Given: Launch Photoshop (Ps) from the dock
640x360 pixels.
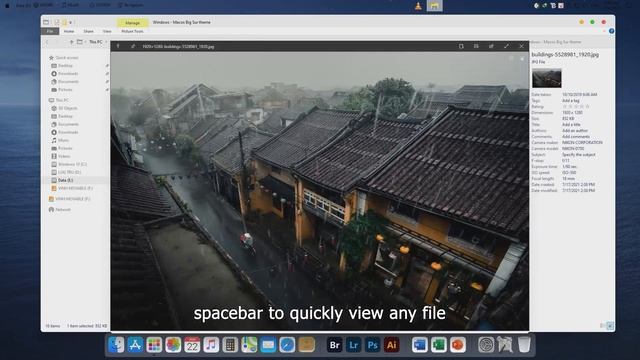Looking at the screenshot, I should (x=373, y=345).
